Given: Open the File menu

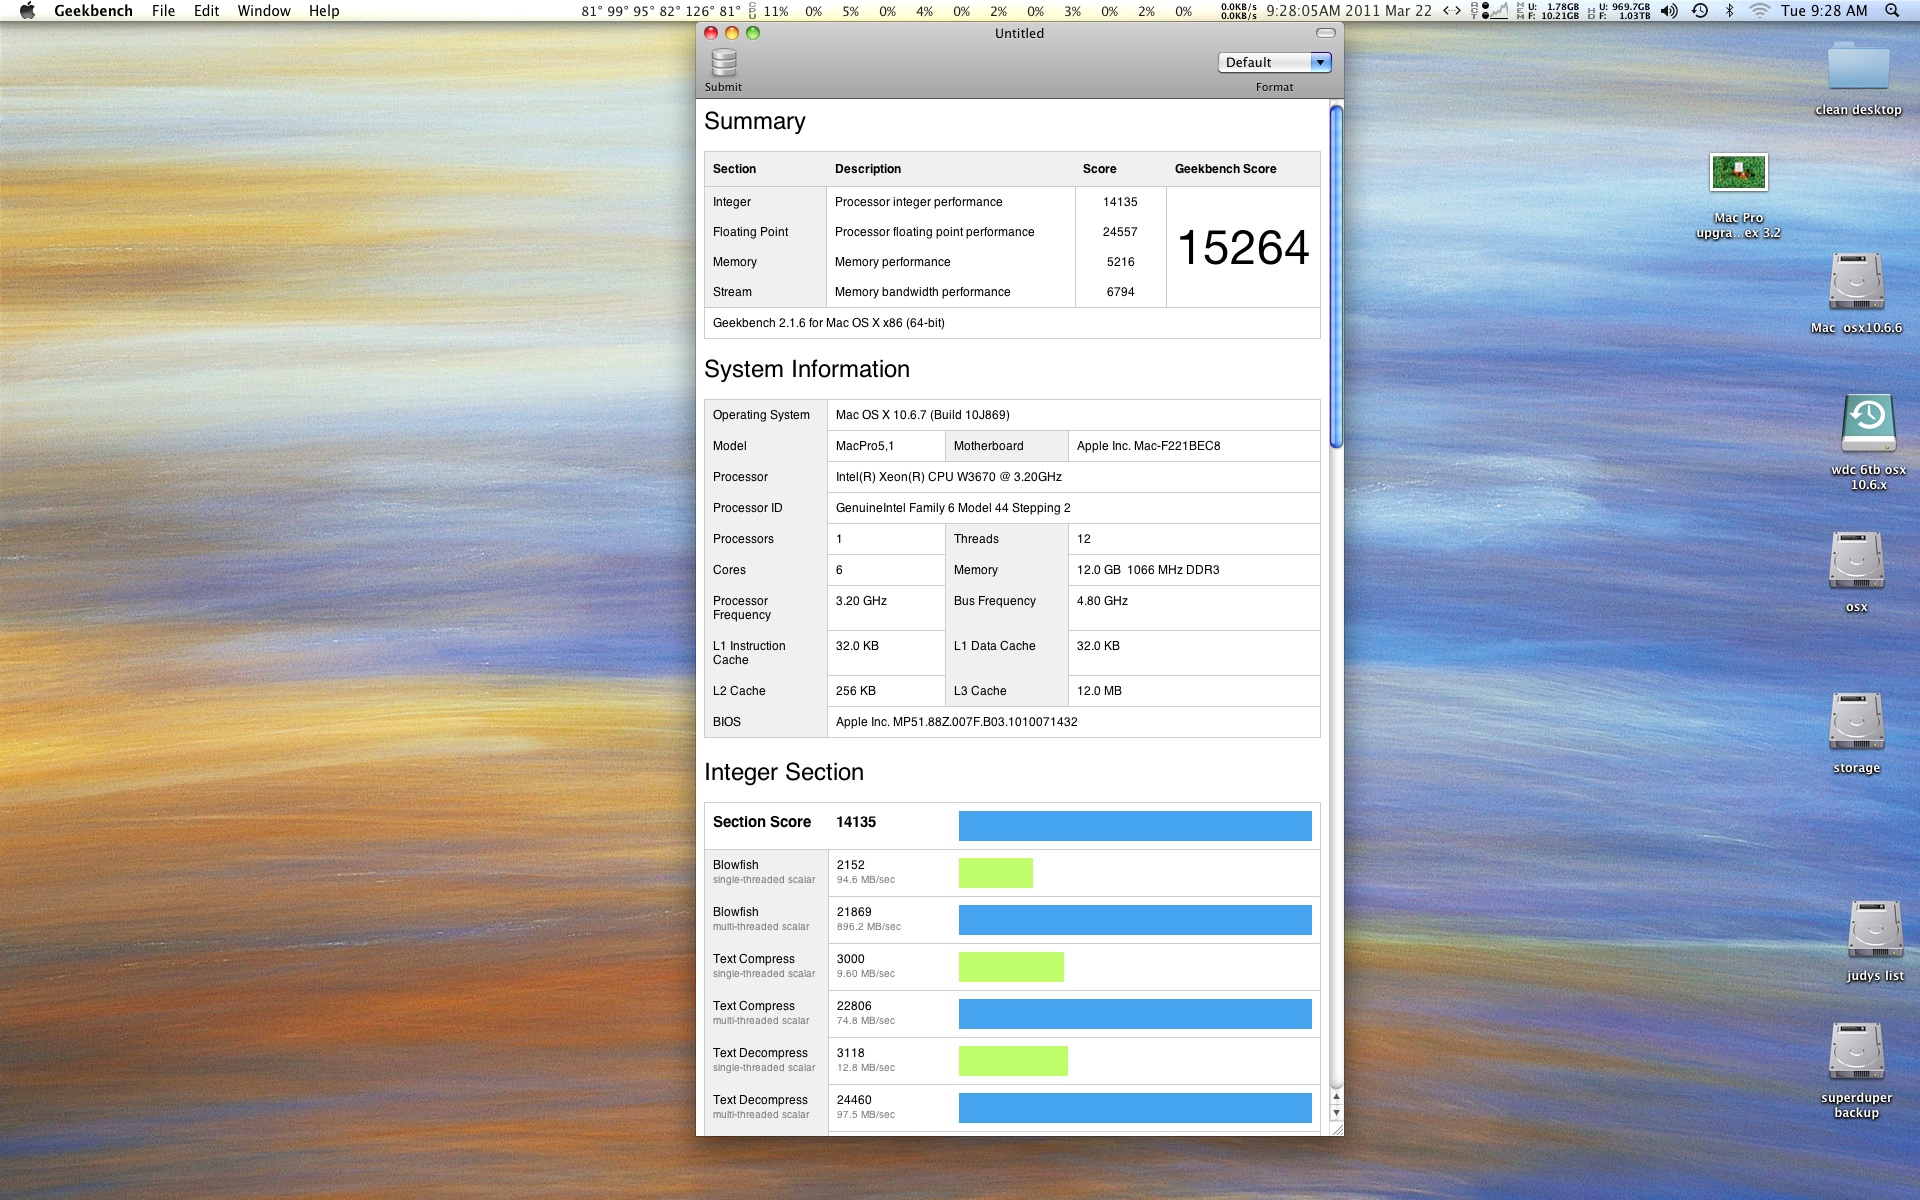Looking at the screenshot, I should coord(163,11).
